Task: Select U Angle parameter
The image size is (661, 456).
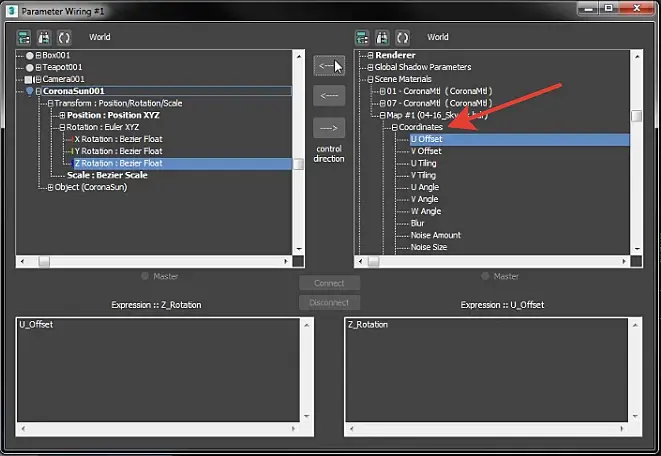Action: 425,187
